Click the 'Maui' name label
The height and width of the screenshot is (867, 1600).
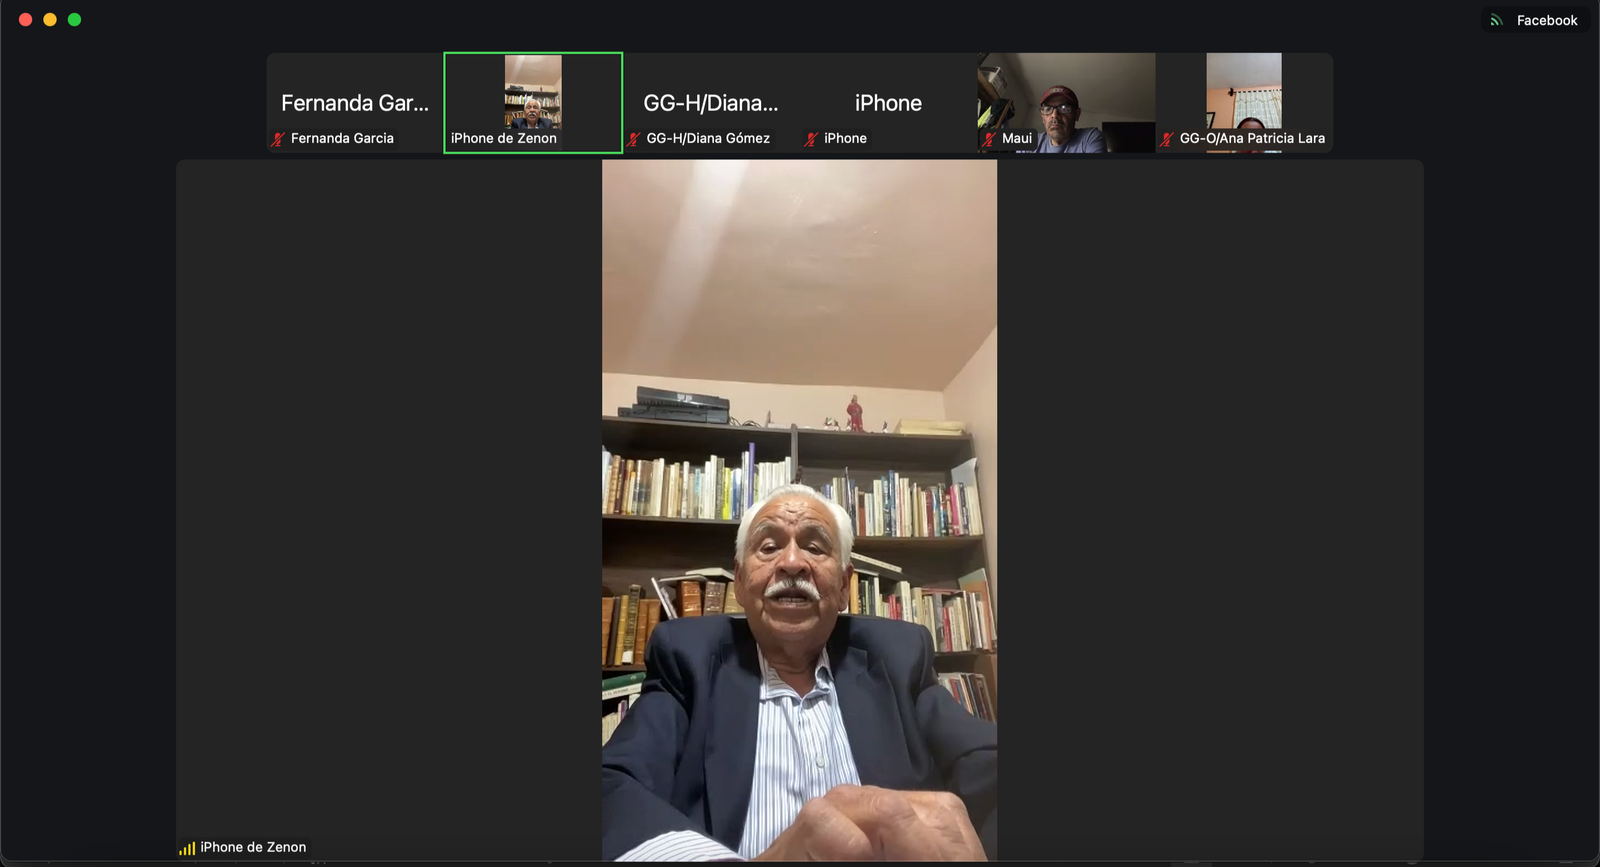click(x=1017, y=138)
